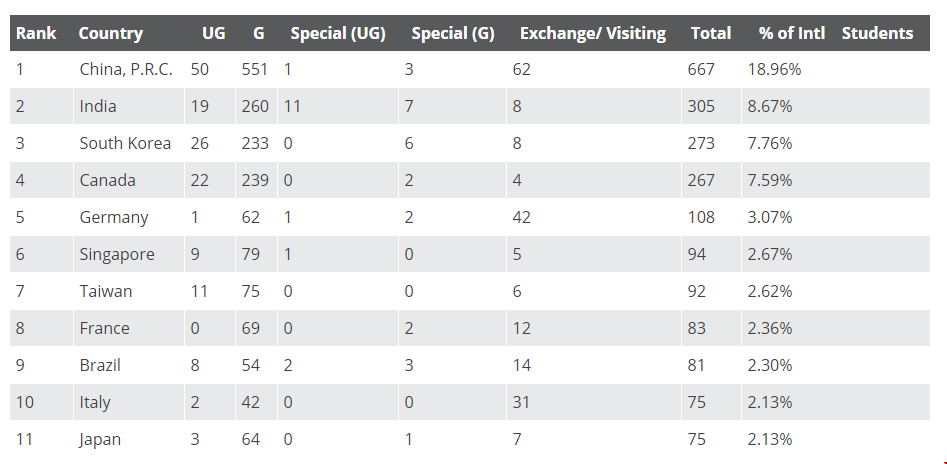
Task: Select the UG column header
Action: [214, 33]
